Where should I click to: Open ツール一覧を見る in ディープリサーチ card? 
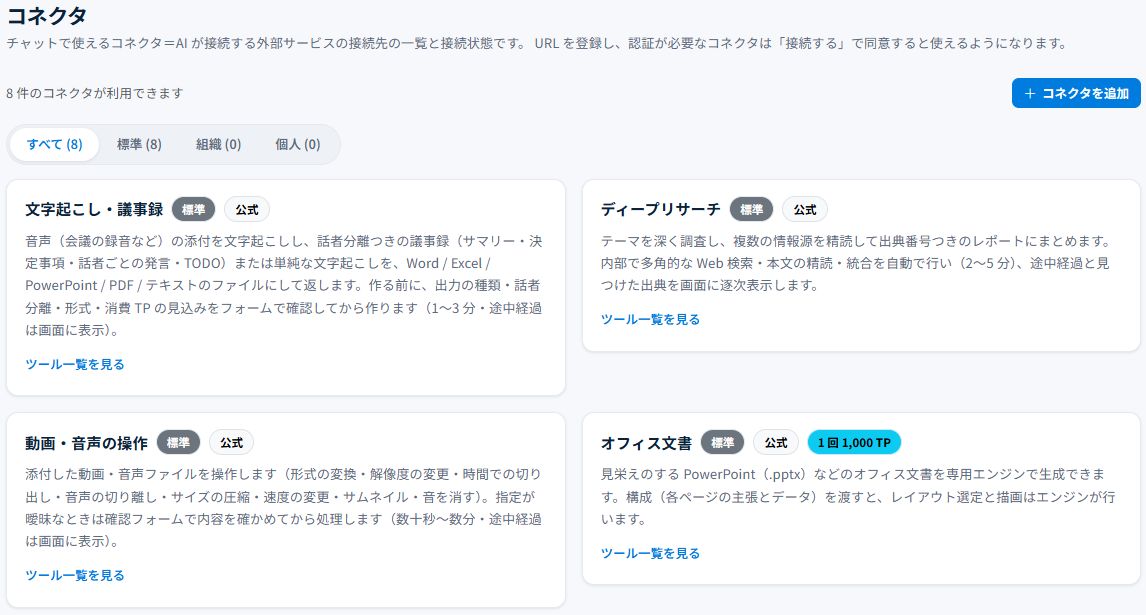click(650, 319)
